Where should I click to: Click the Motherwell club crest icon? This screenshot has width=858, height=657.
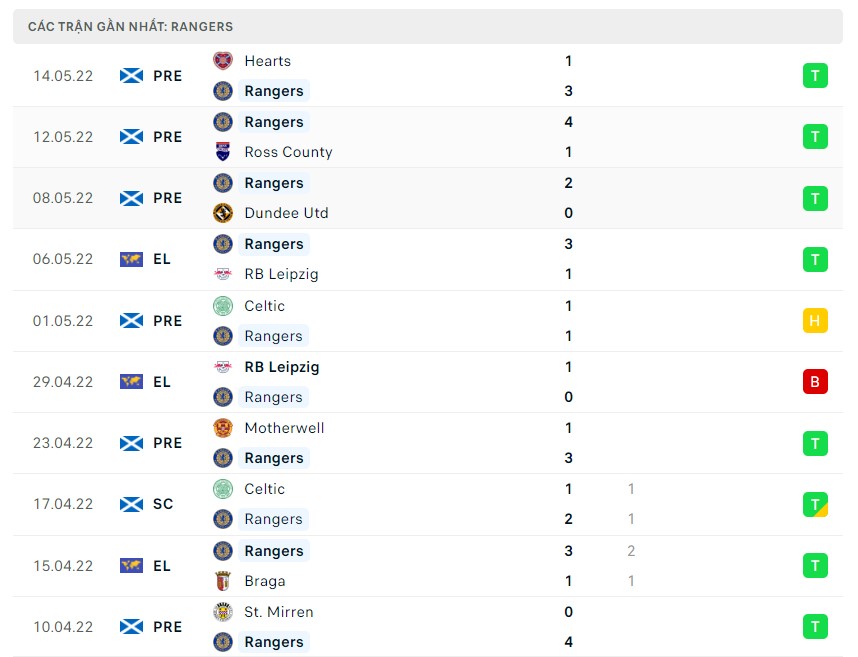(x=223, y=428)
